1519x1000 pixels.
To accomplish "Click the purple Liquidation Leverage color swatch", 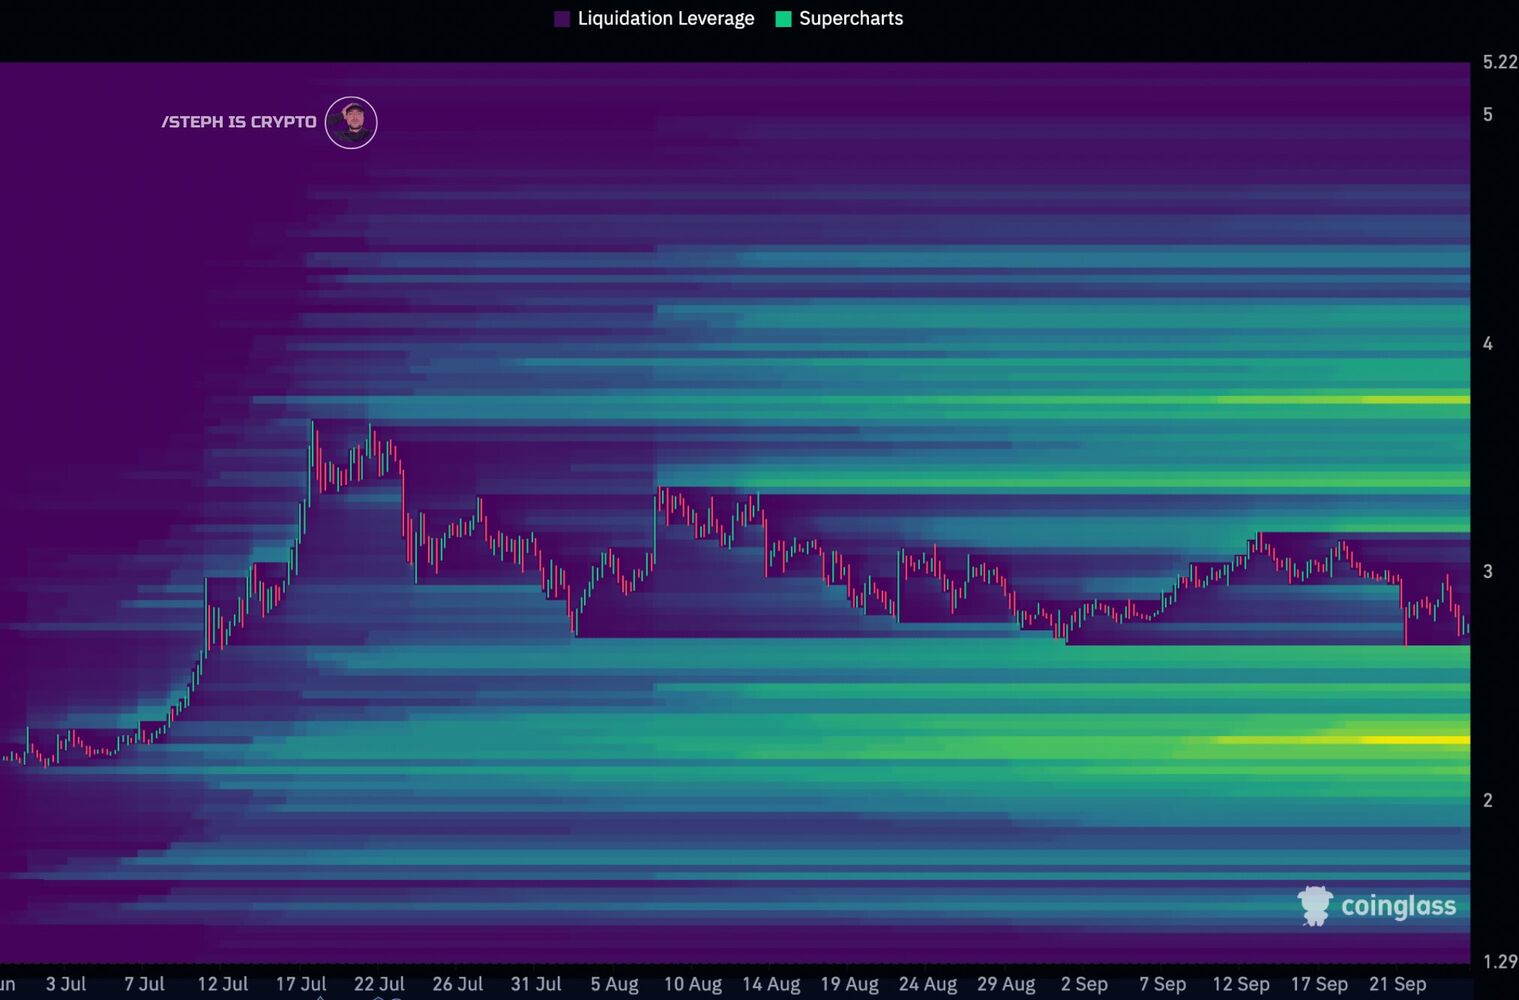I will 562,18.
